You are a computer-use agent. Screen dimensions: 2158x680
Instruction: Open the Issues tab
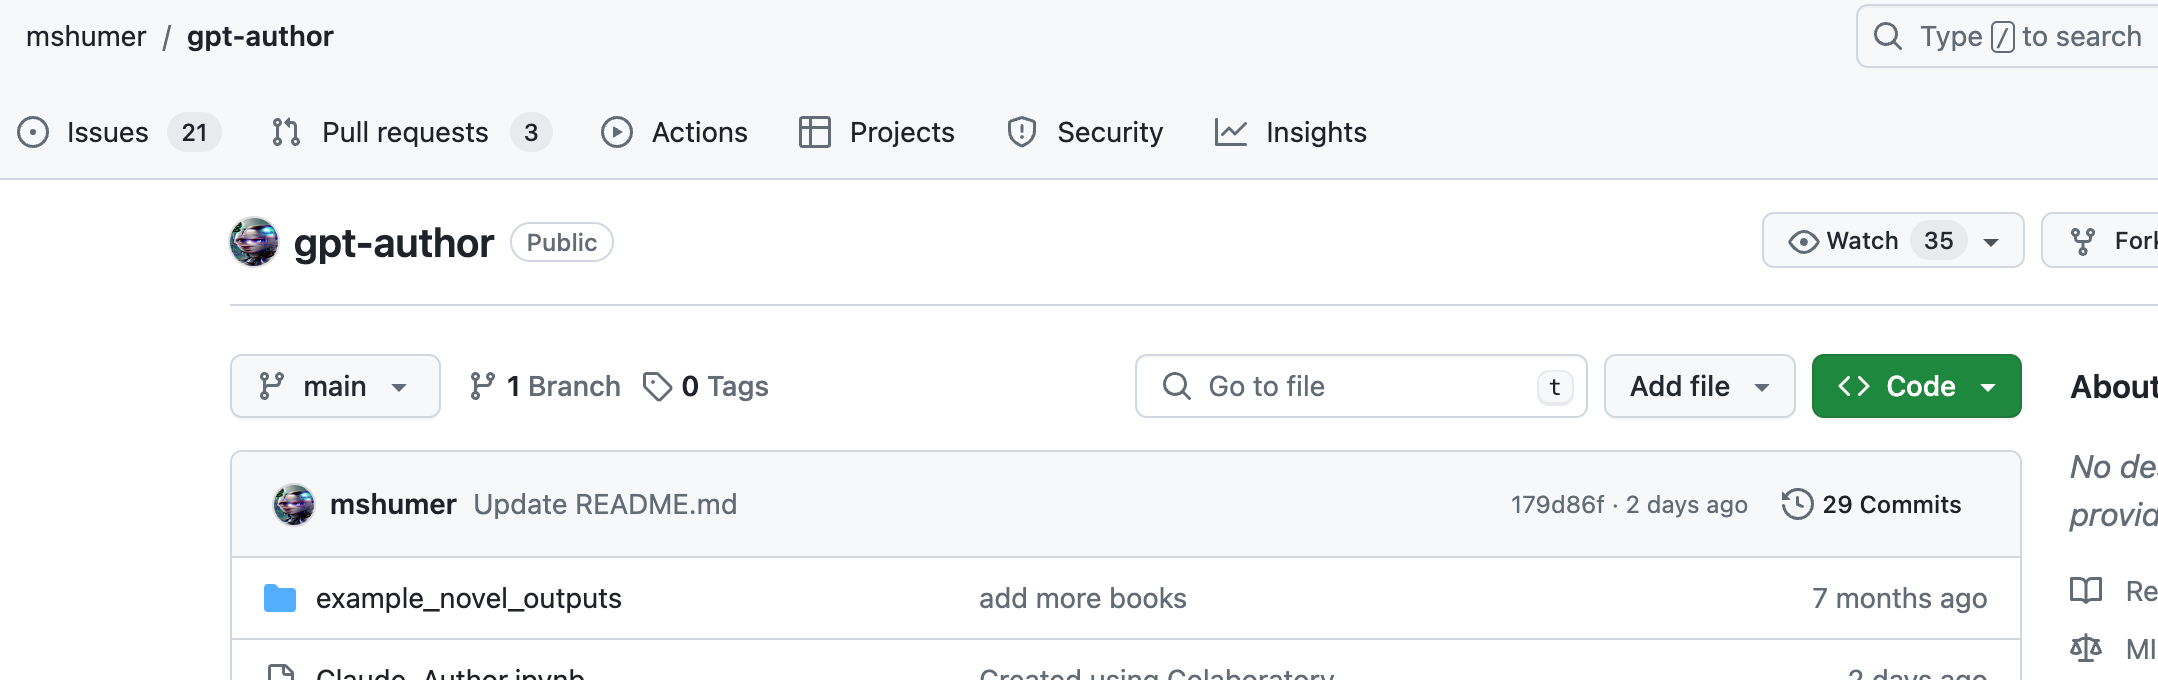(107, 132)
